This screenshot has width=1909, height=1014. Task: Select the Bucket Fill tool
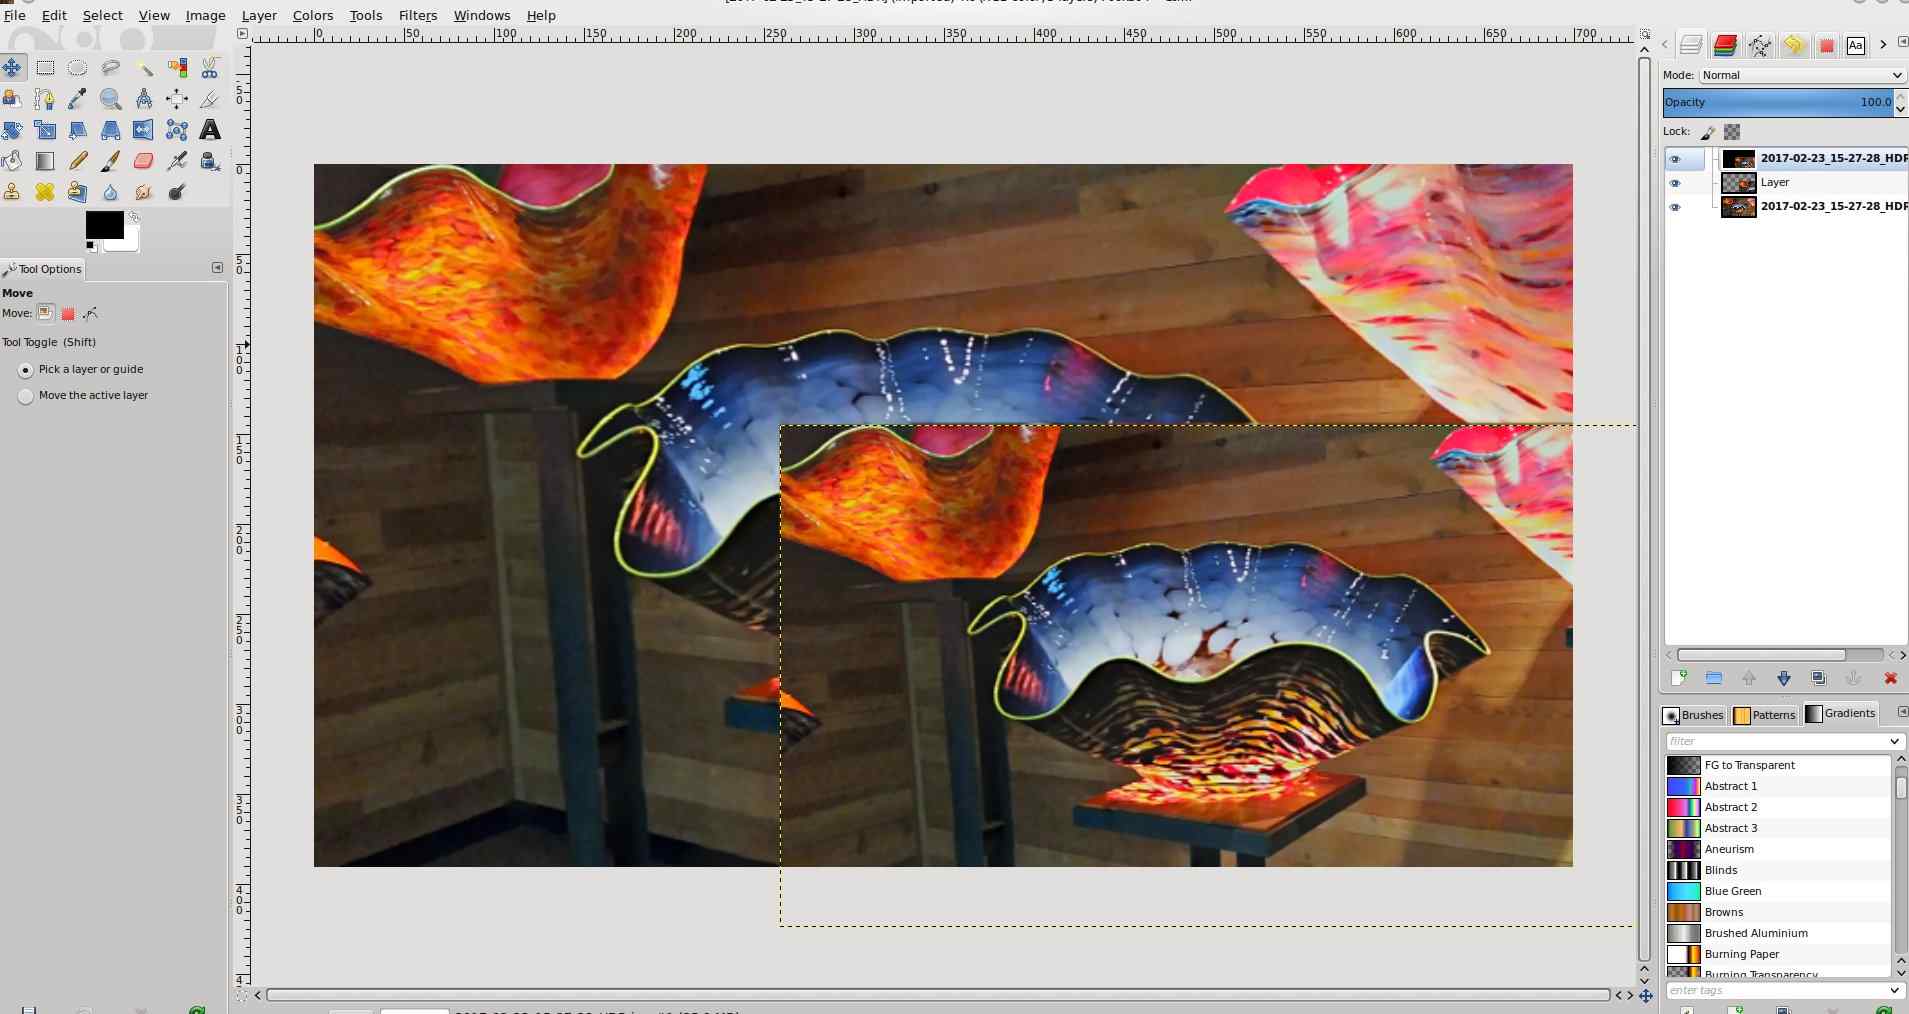[x=12, y=161]
